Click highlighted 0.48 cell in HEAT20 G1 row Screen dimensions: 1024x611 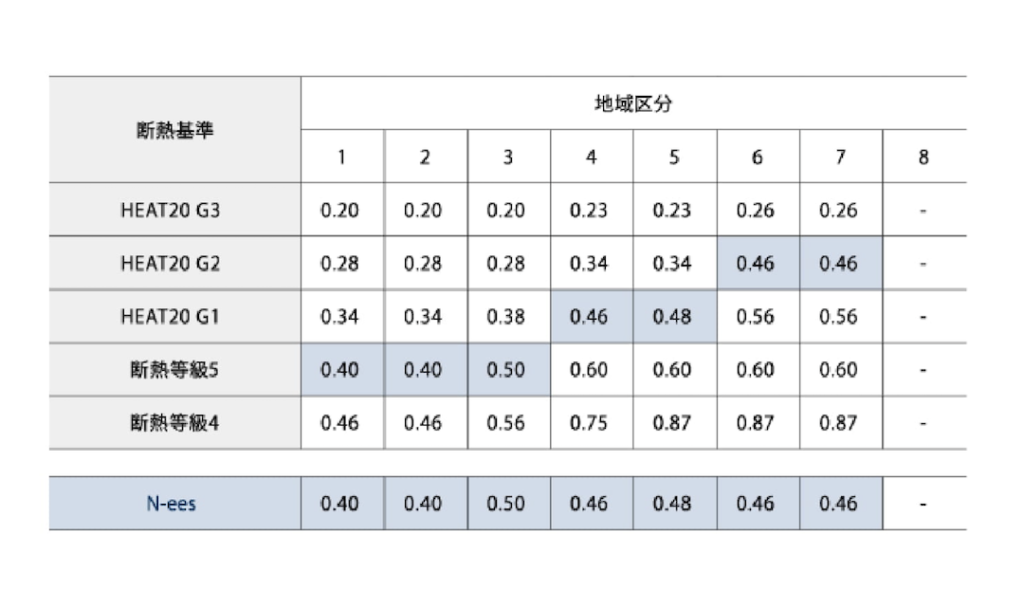click(x=674, y=316)
